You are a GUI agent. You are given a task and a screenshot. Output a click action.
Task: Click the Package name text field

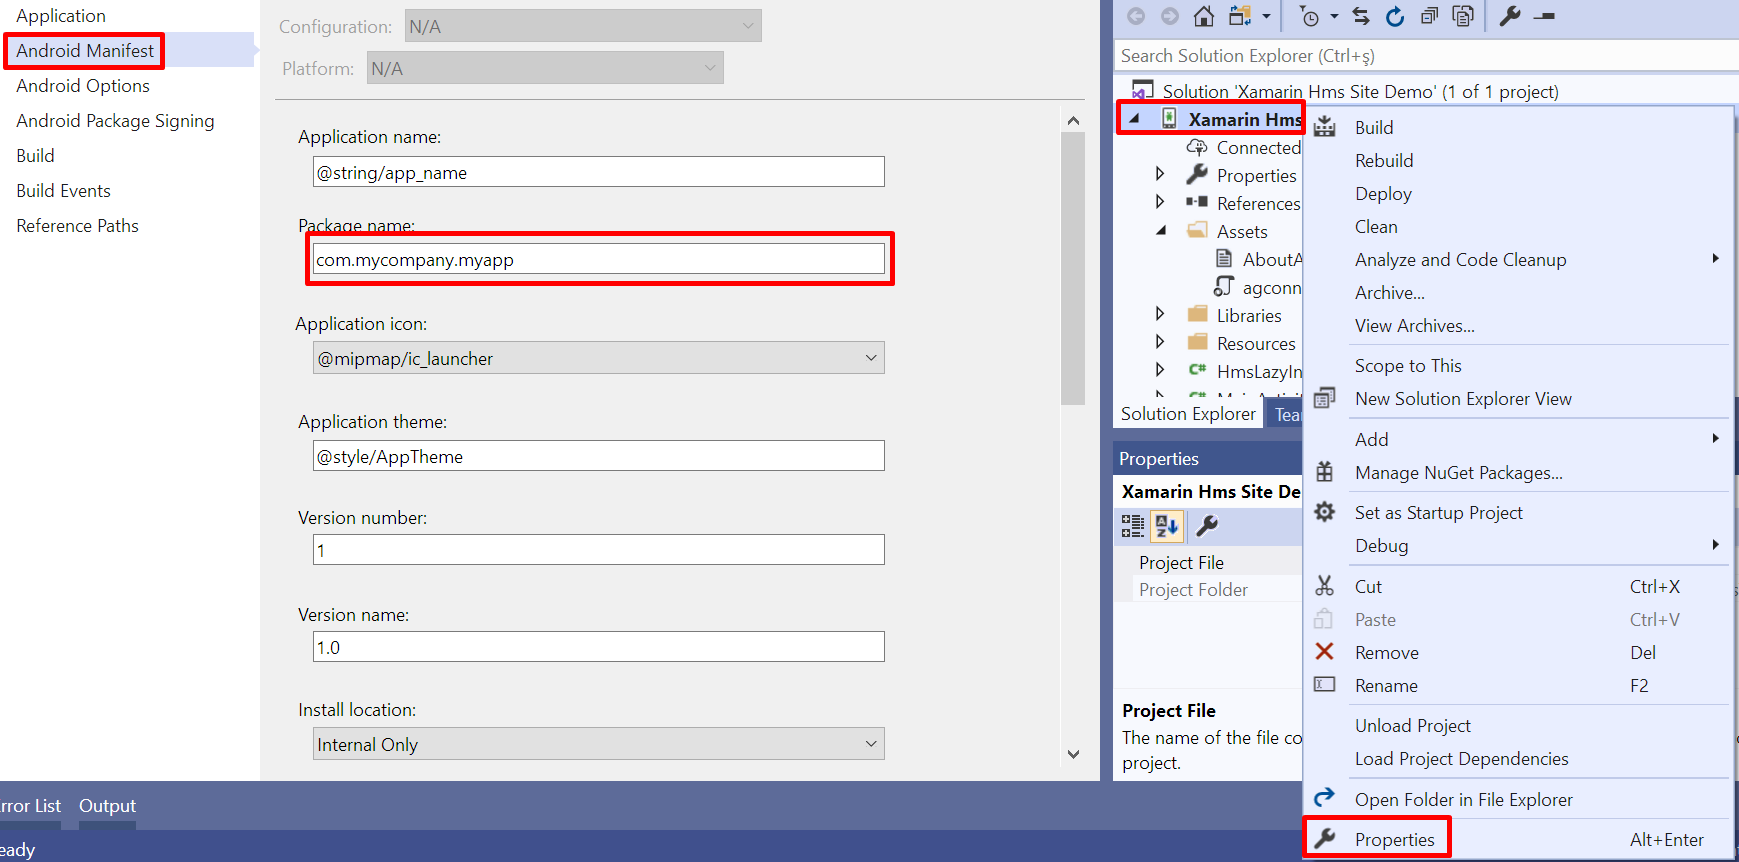[598, 260]
